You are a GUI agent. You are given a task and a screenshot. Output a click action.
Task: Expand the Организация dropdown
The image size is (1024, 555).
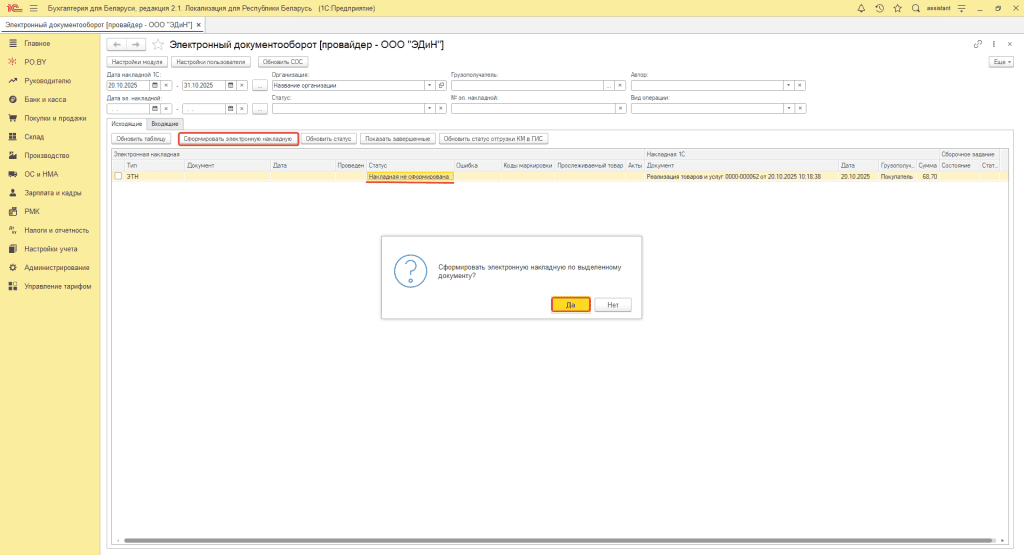point(429,85)
